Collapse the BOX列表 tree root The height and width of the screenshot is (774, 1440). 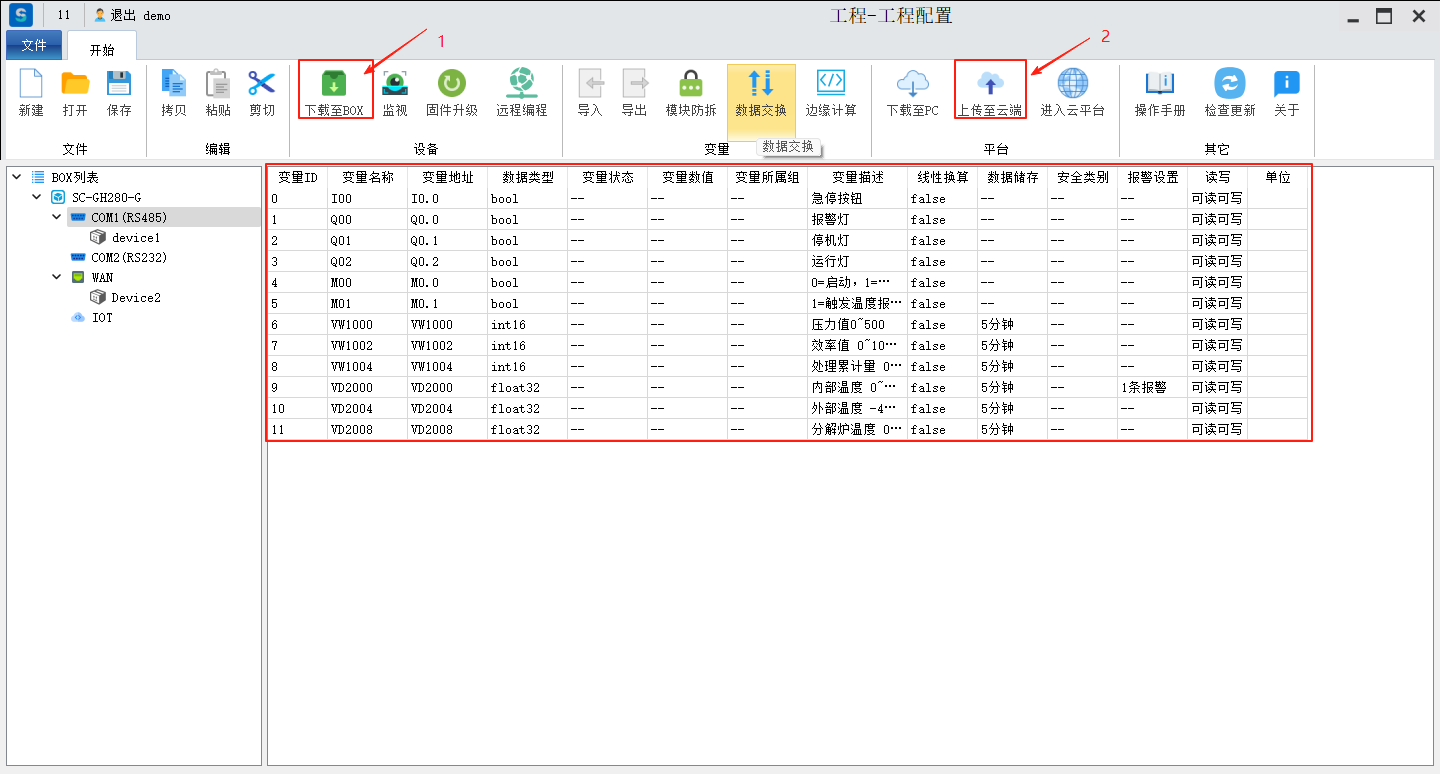click(x=17, y=177)
